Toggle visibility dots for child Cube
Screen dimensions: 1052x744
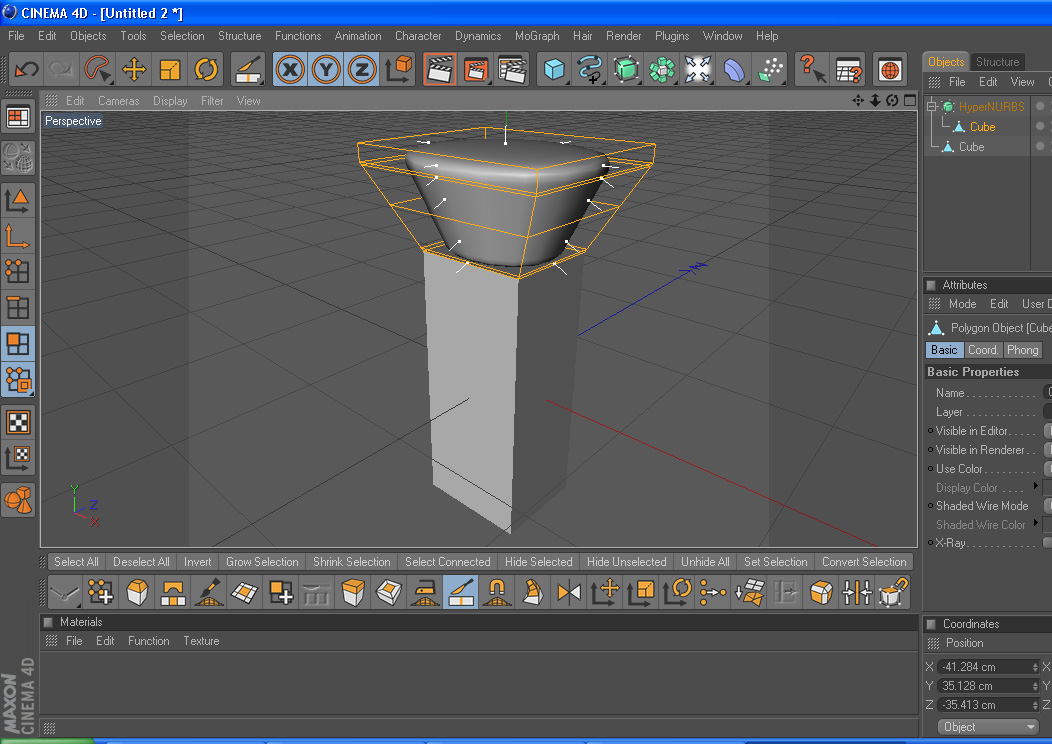coord(1040,126)
